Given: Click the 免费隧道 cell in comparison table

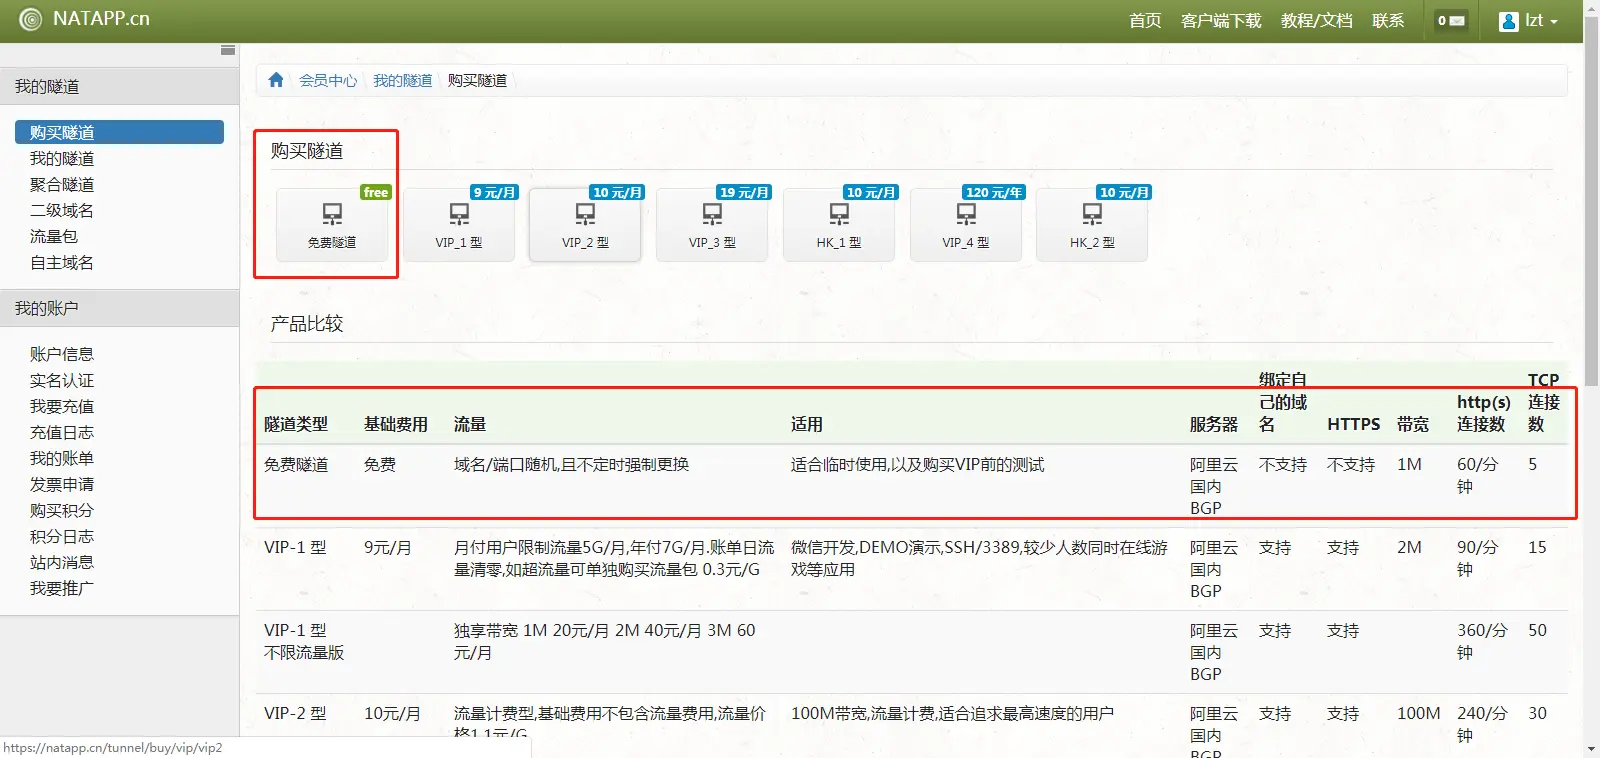Looking at the screenshot, I should pyautogui.click(x=296, y=464).
